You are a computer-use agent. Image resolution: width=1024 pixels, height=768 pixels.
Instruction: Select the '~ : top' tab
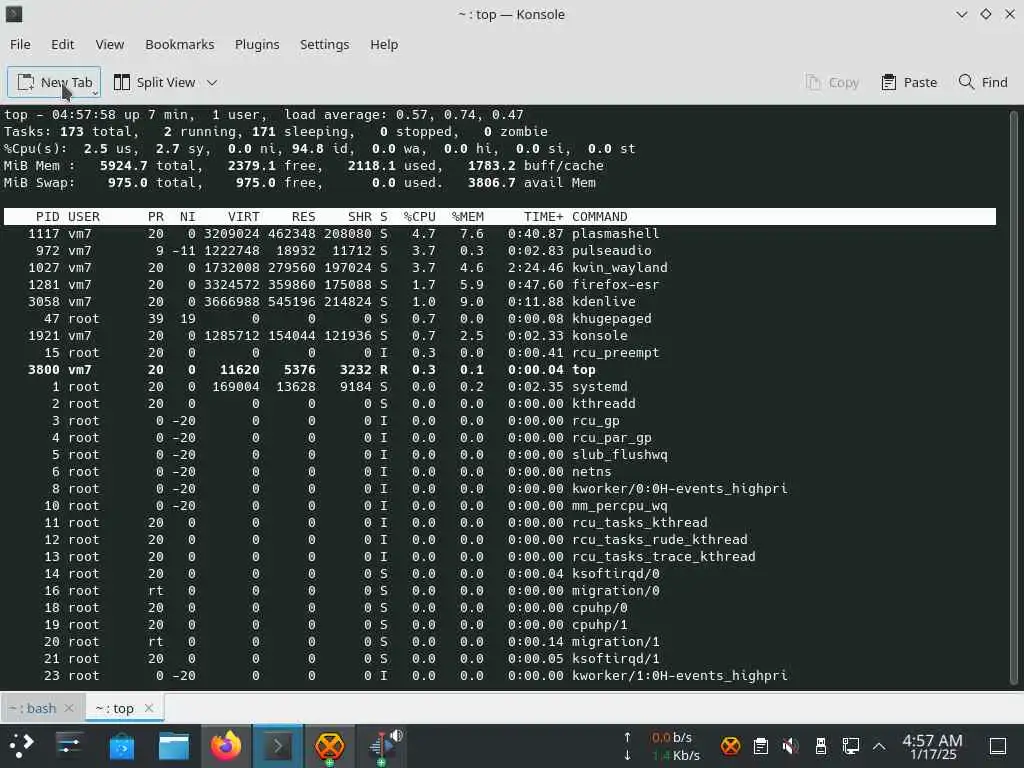click(115, 709)
